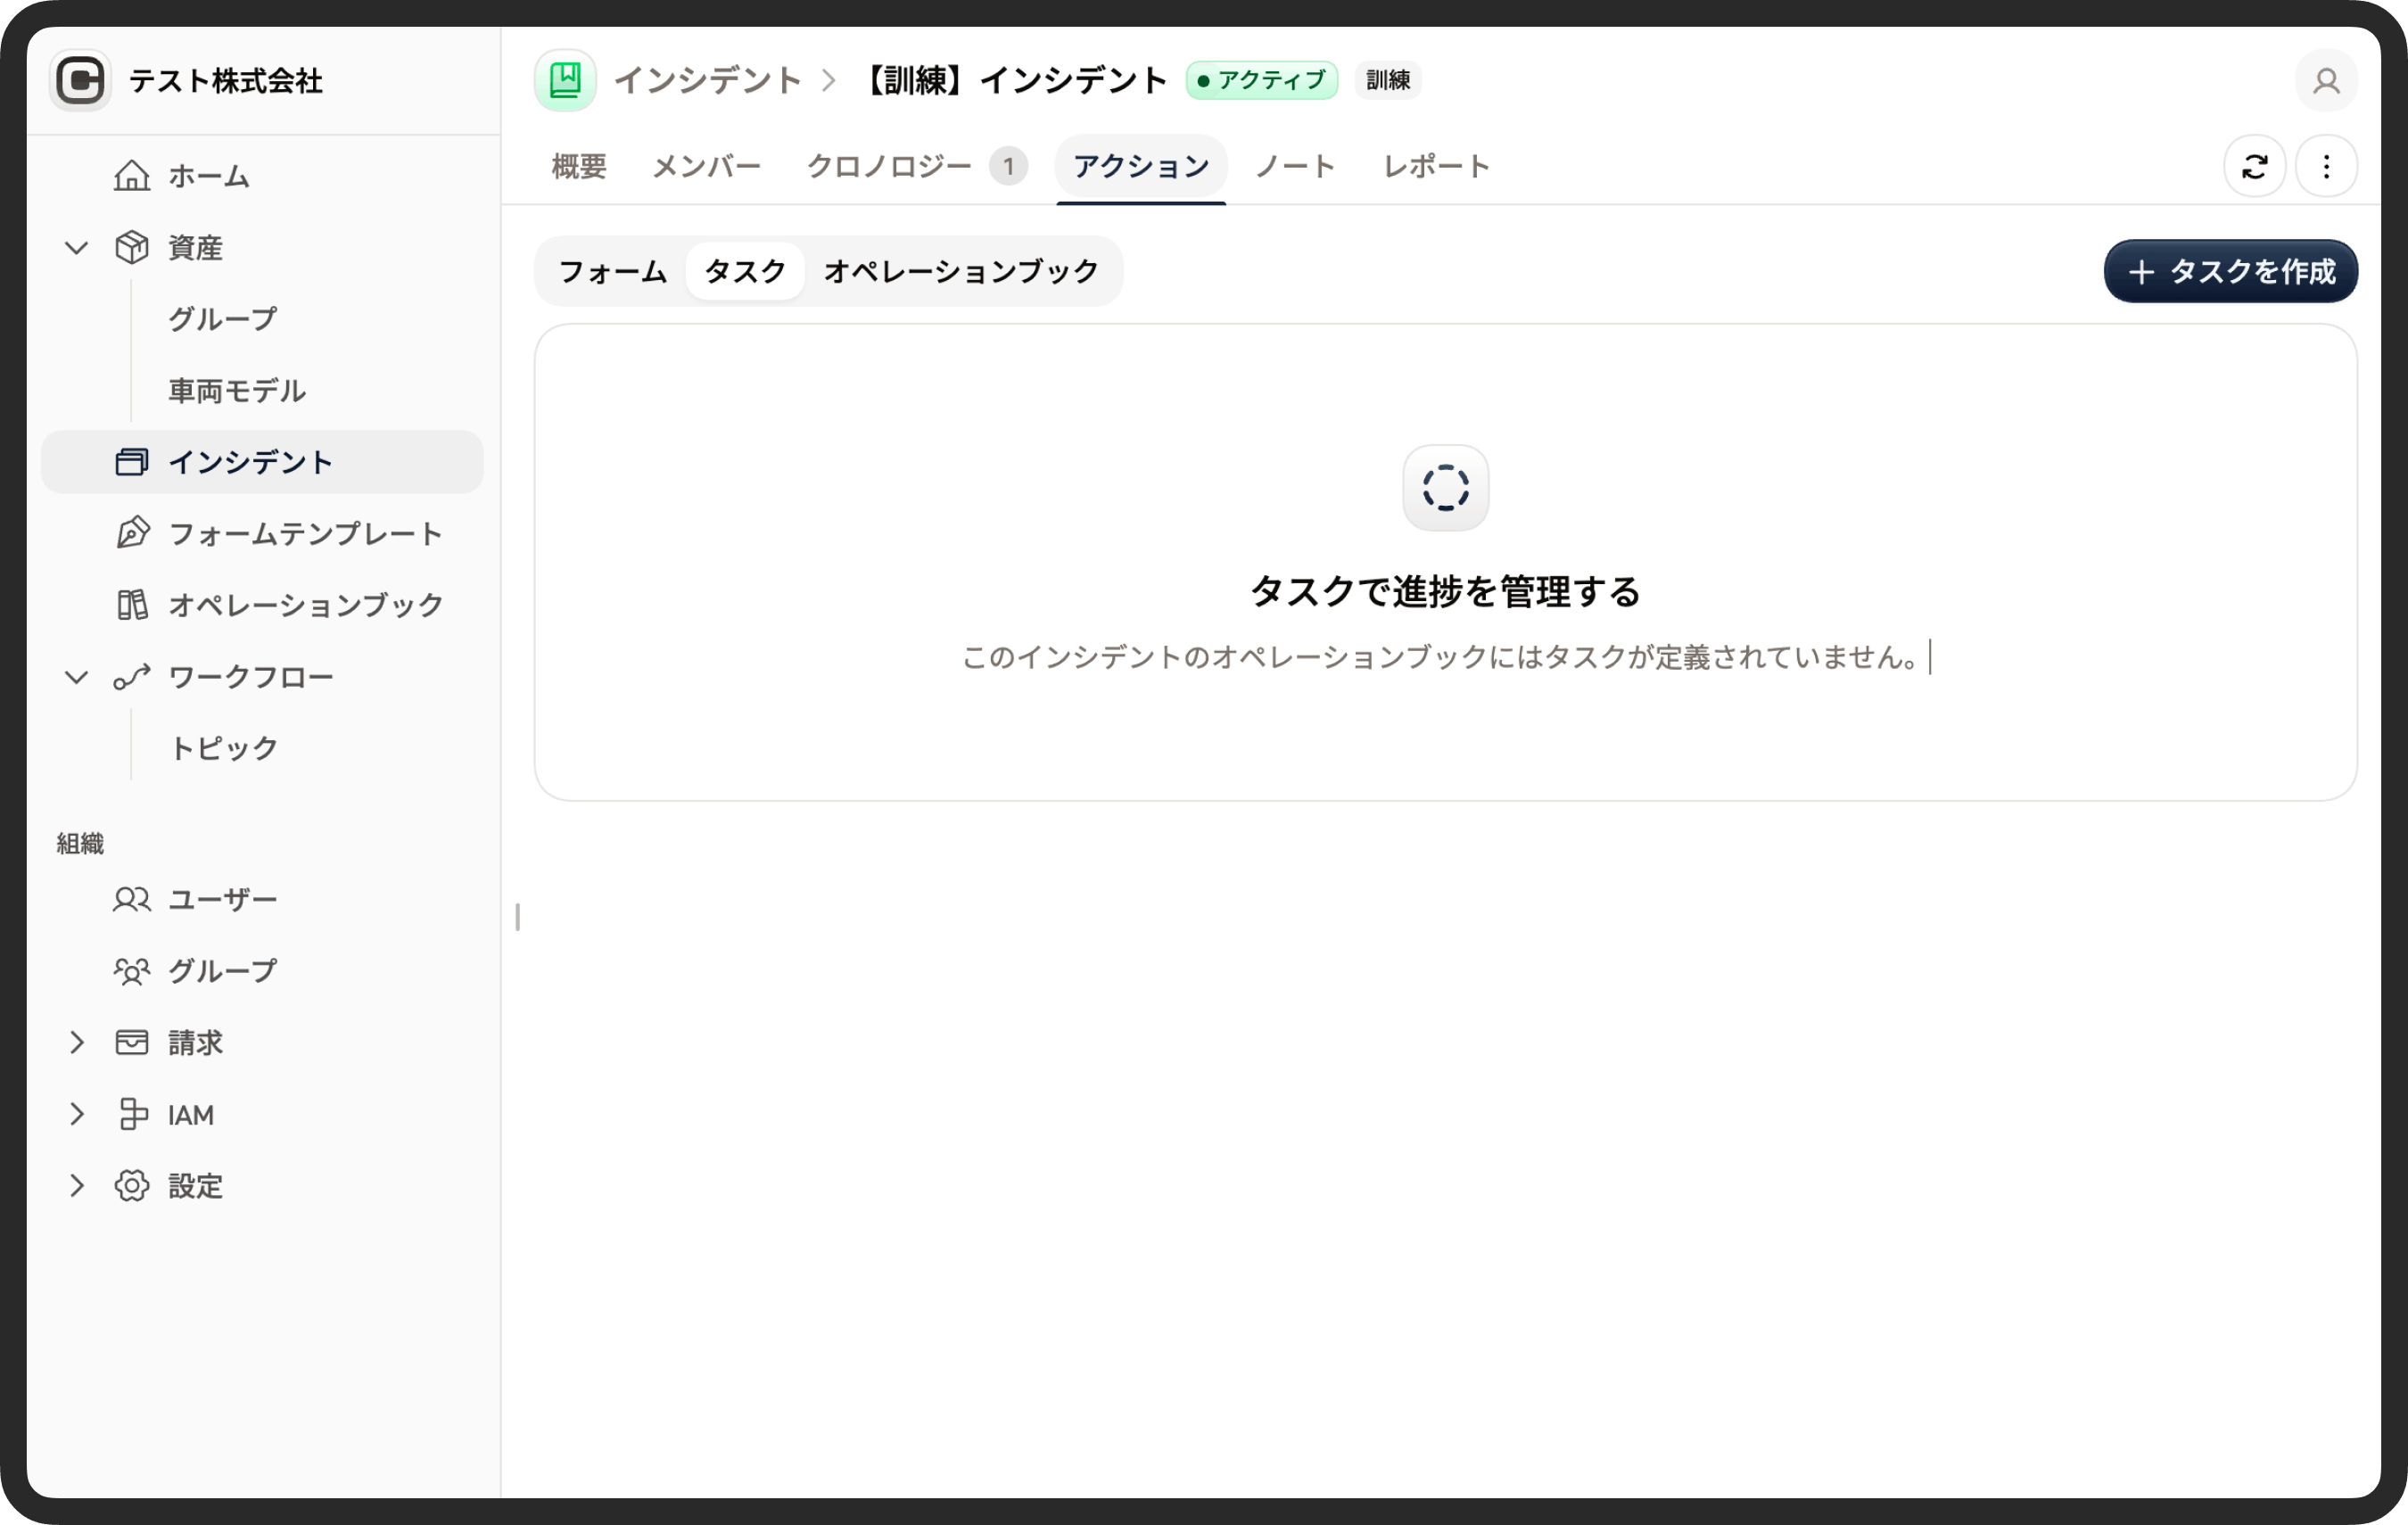Screen dimensions: 2408x1525
Task: Select the オペレーションブック segment toggle
Action: tap(960, 271)
